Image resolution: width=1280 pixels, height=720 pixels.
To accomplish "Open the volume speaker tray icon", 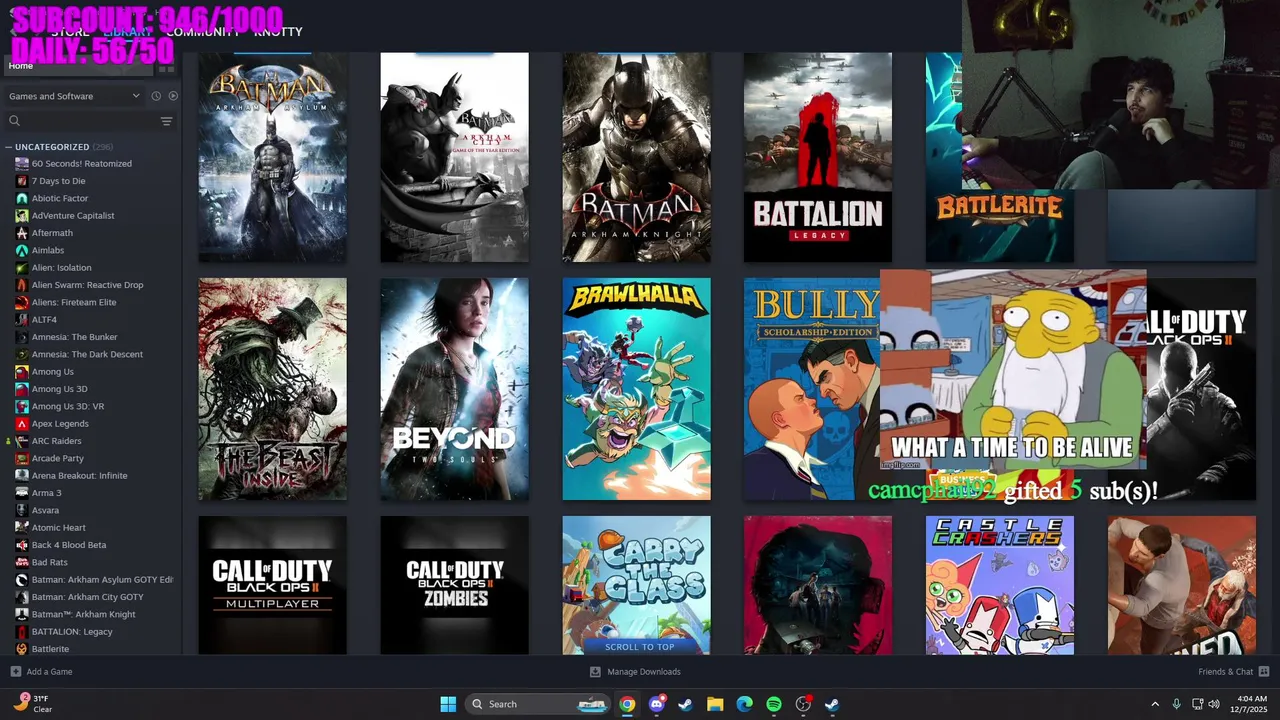I will 1214,704.
